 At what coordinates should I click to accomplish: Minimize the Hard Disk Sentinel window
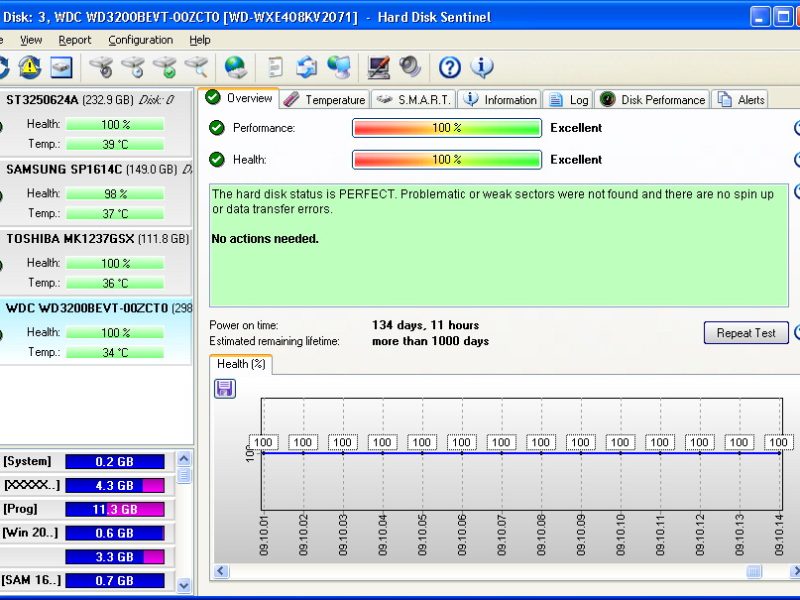[x=760, y=17]
